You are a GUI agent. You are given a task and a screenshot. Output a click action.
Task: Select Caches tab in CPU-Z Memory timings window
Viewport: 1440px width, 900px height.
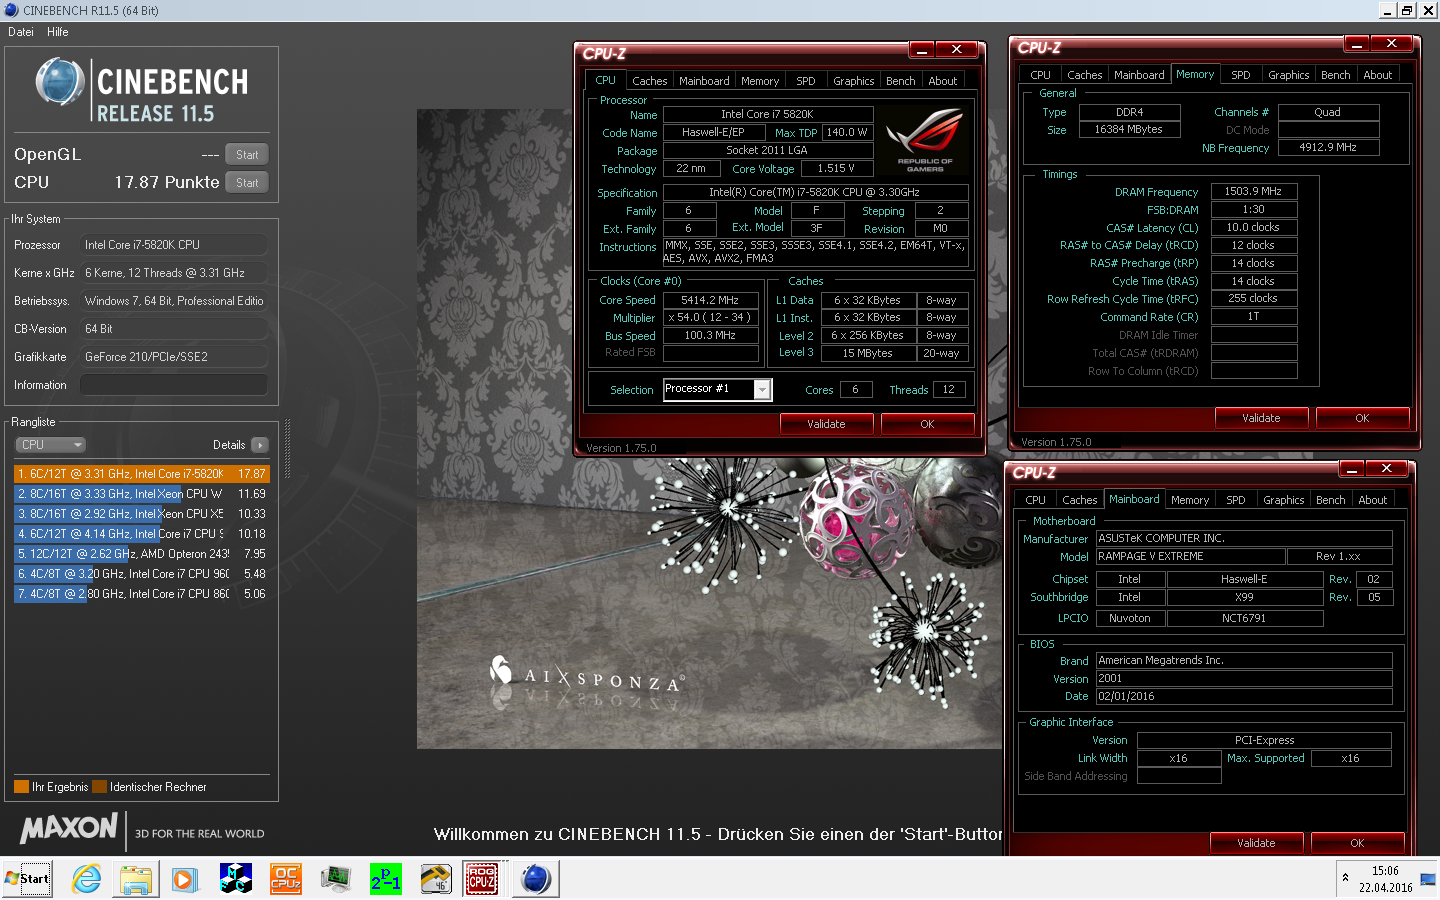coord(1085,75)
